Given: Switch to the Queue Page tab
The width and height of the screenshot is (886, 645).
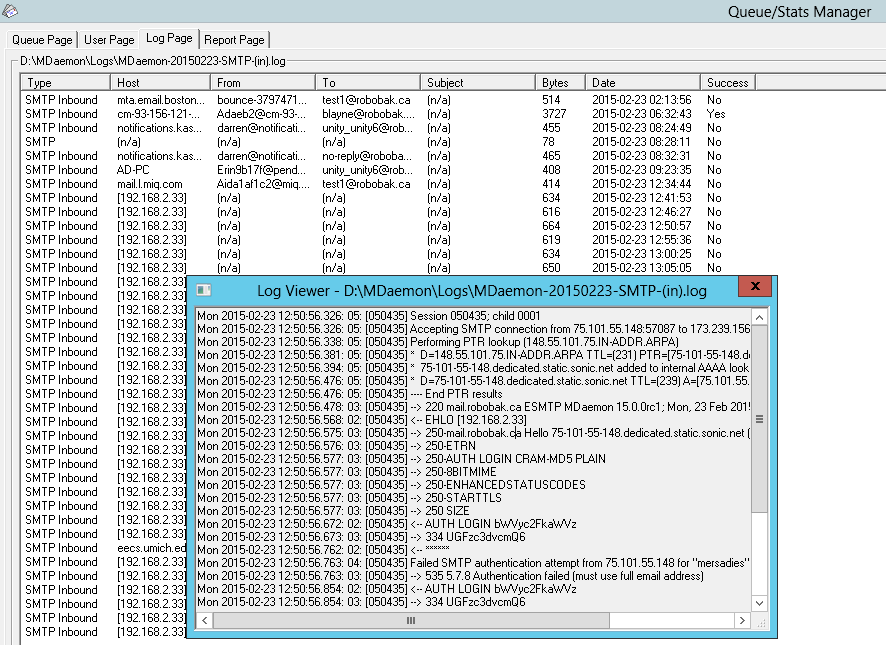Looking at the screenshot, I should (x=41, y=40).
